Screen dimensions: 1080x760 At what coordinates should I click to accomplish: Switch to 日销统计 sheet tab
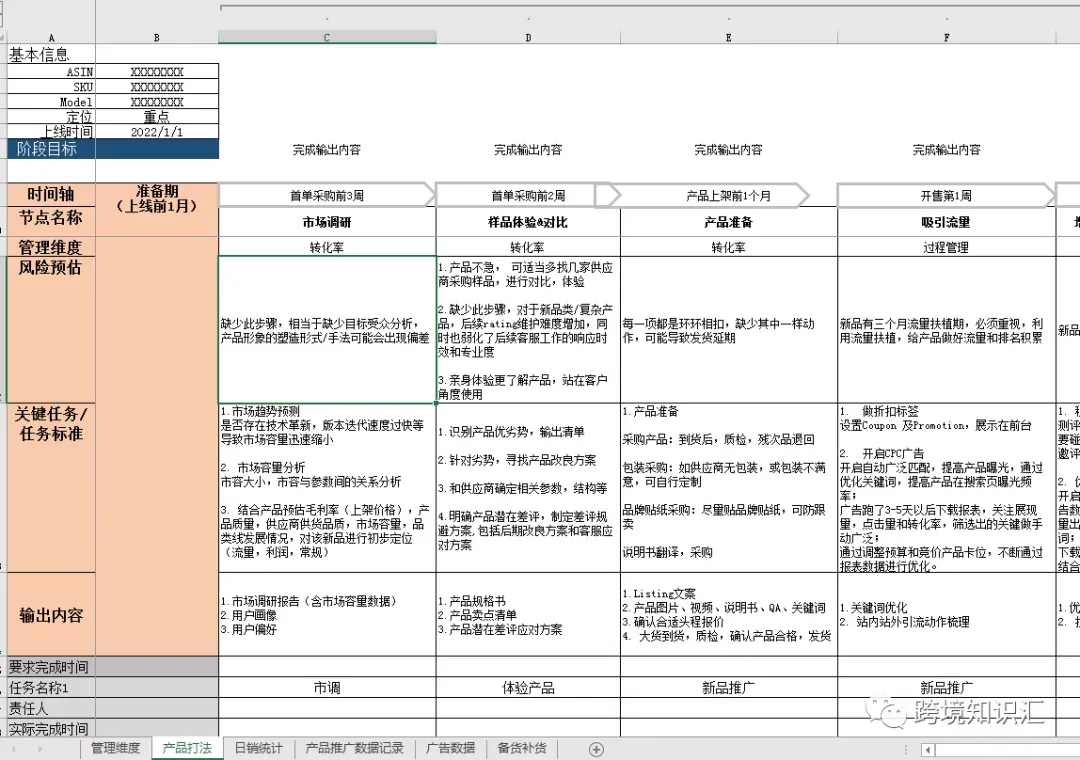click(258, 748)
